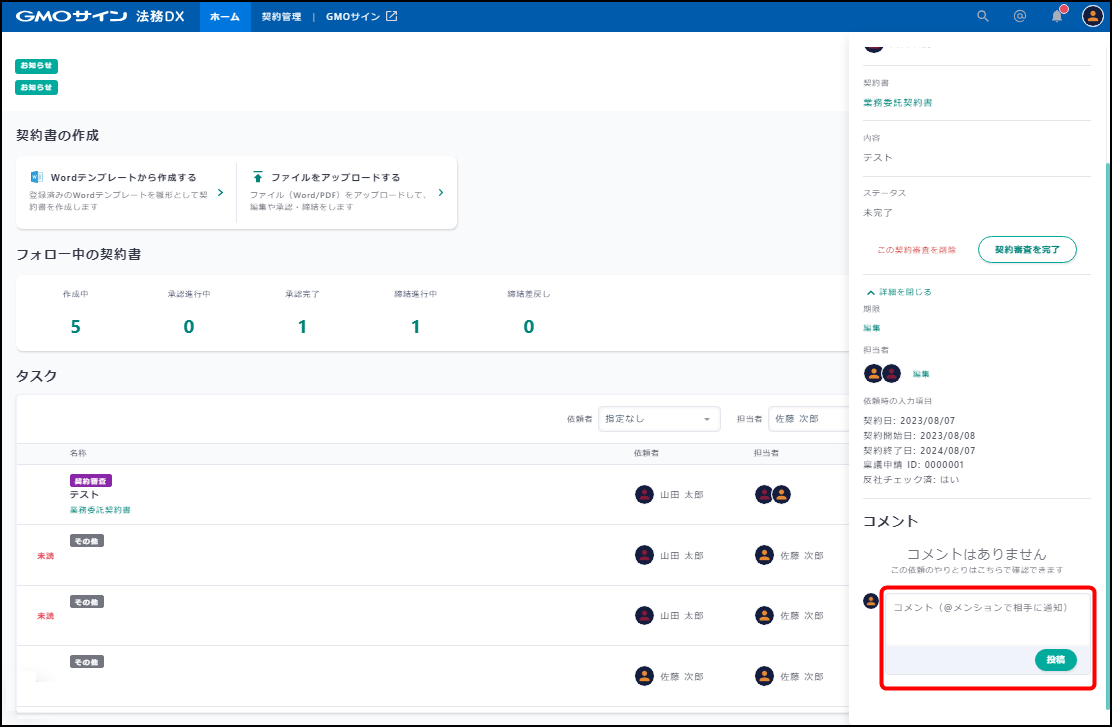Screen dimensions: 1112x727
Task: Click the Word template document icon
Action: 37,177
